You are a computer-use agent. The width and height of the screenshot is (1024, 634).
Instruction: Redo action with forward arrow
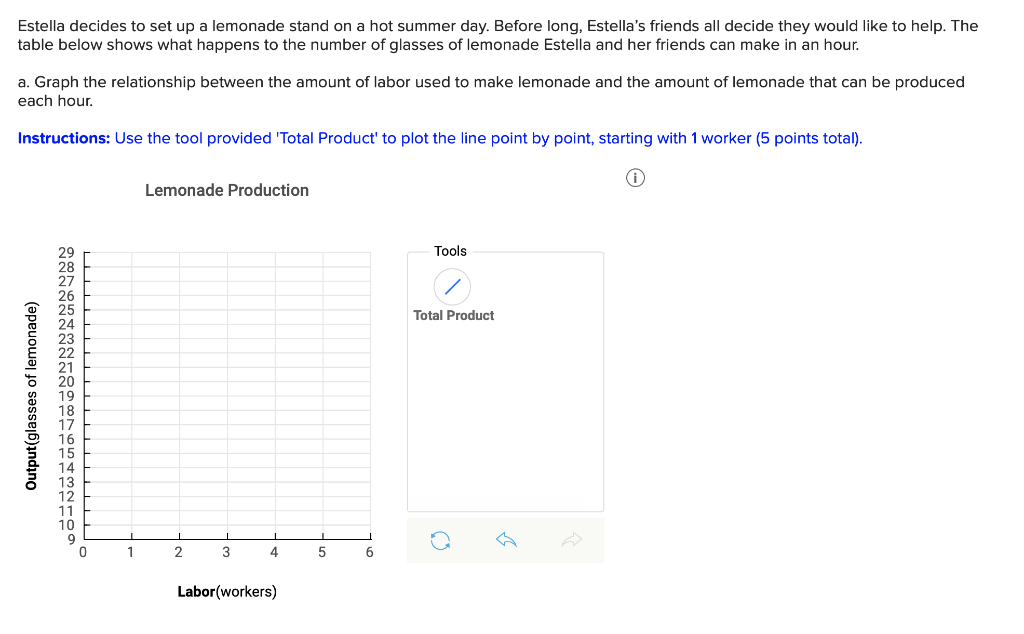[571, 540]
